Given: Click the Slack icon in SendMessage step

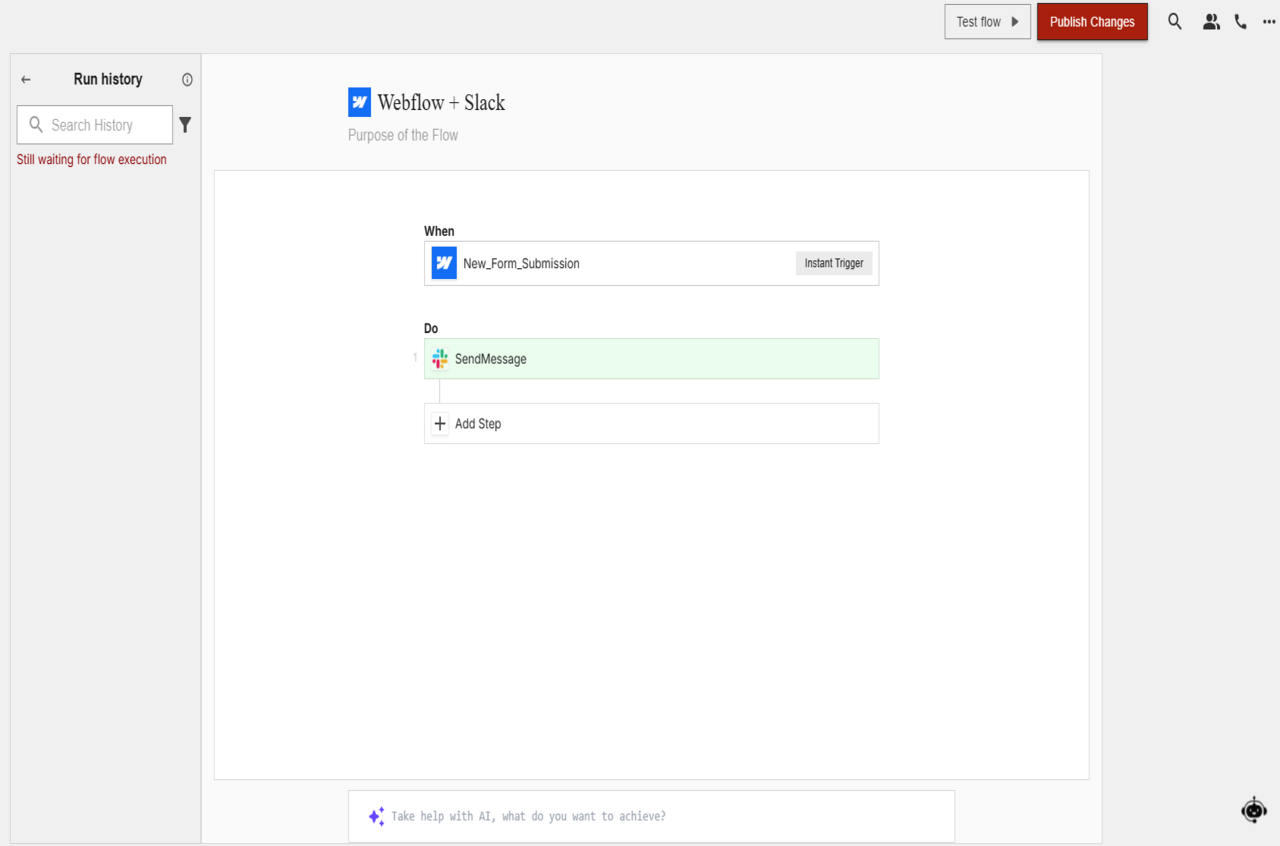Looking at the screenshot, I should click(440, 359).
